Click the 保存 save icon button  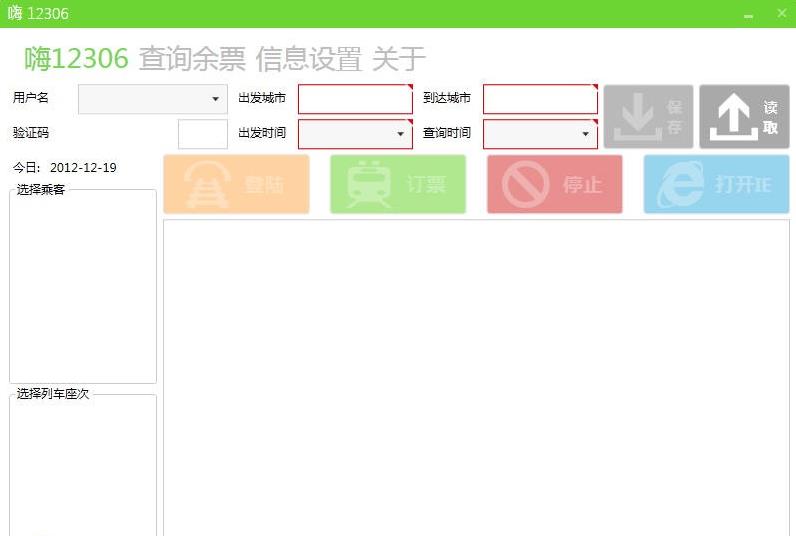click(x=648, y=117)
